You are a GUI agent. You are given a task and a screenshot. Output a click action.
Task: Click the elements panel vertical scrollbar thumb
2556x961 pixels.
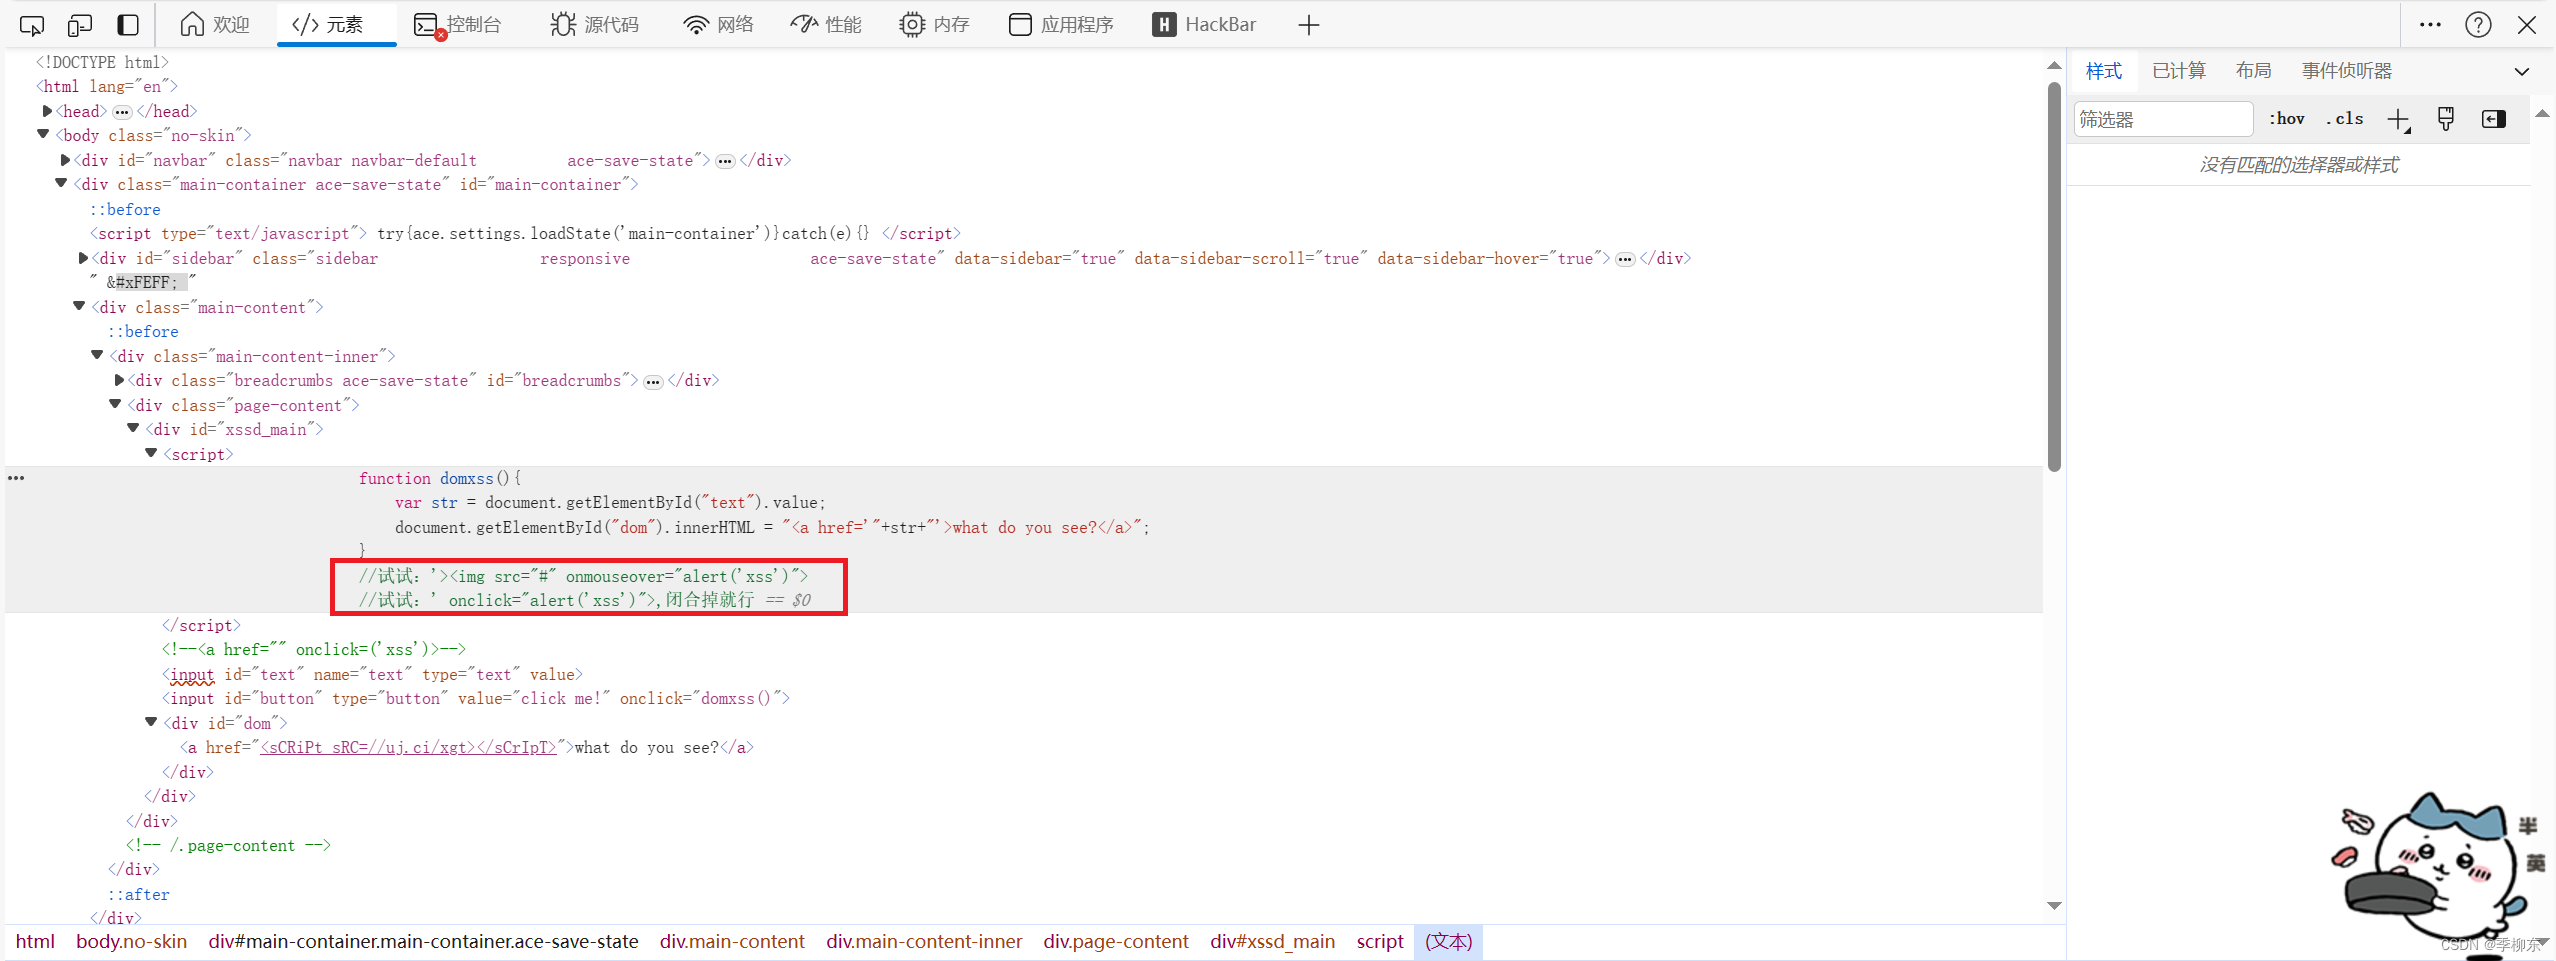(2054, 276)
